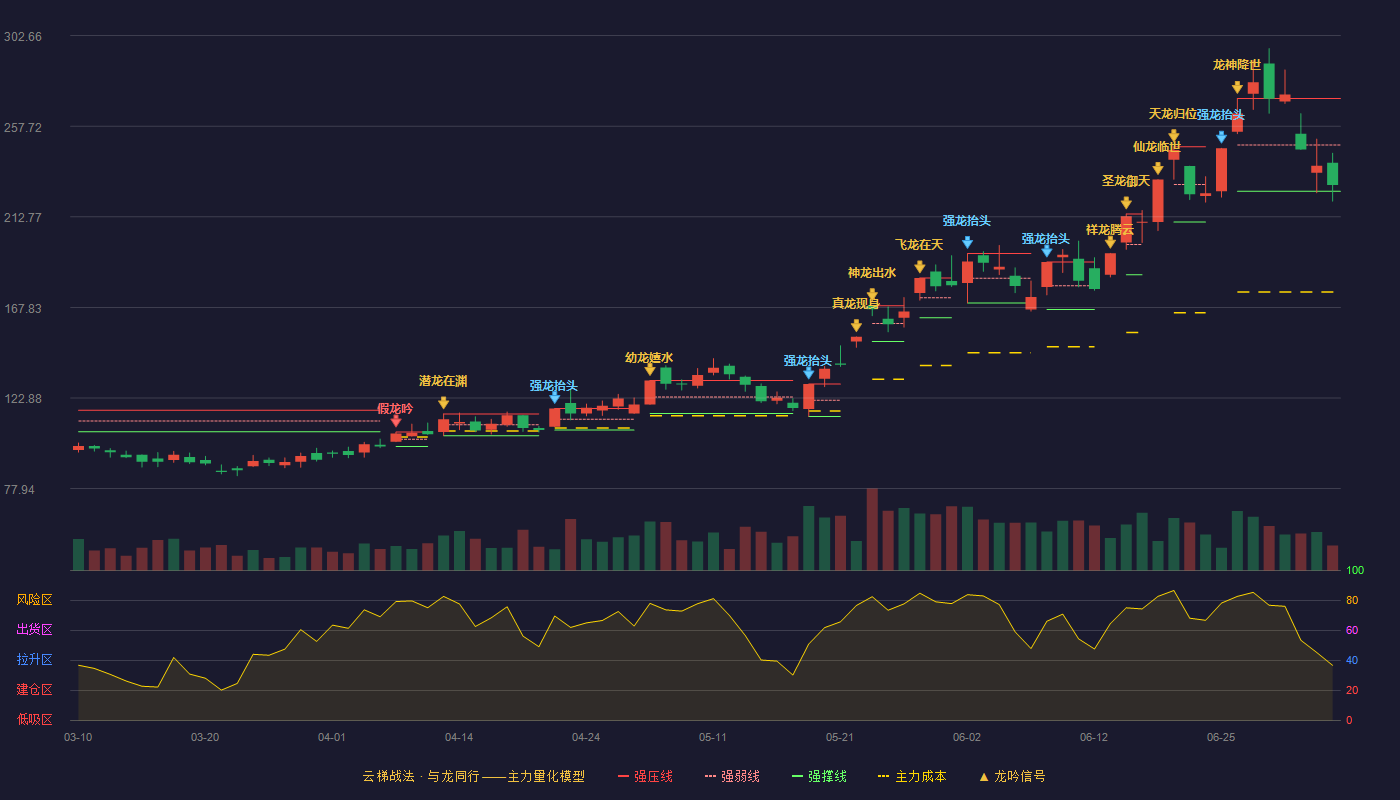
Task: Click the 05-21 date label
Action: tap(840, 737)
